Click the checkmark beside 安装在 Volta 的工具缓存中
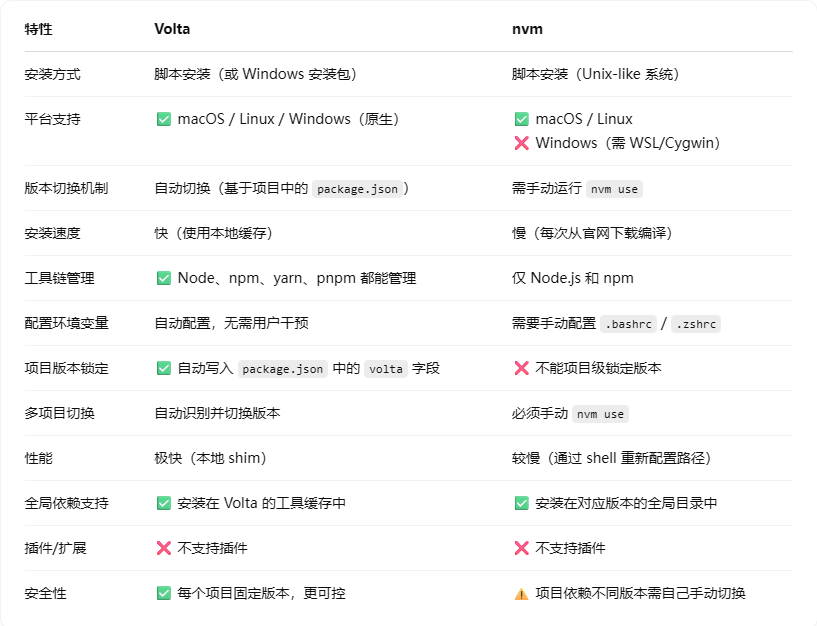Screen dimensions: 817x626 (x=164, y=504)
